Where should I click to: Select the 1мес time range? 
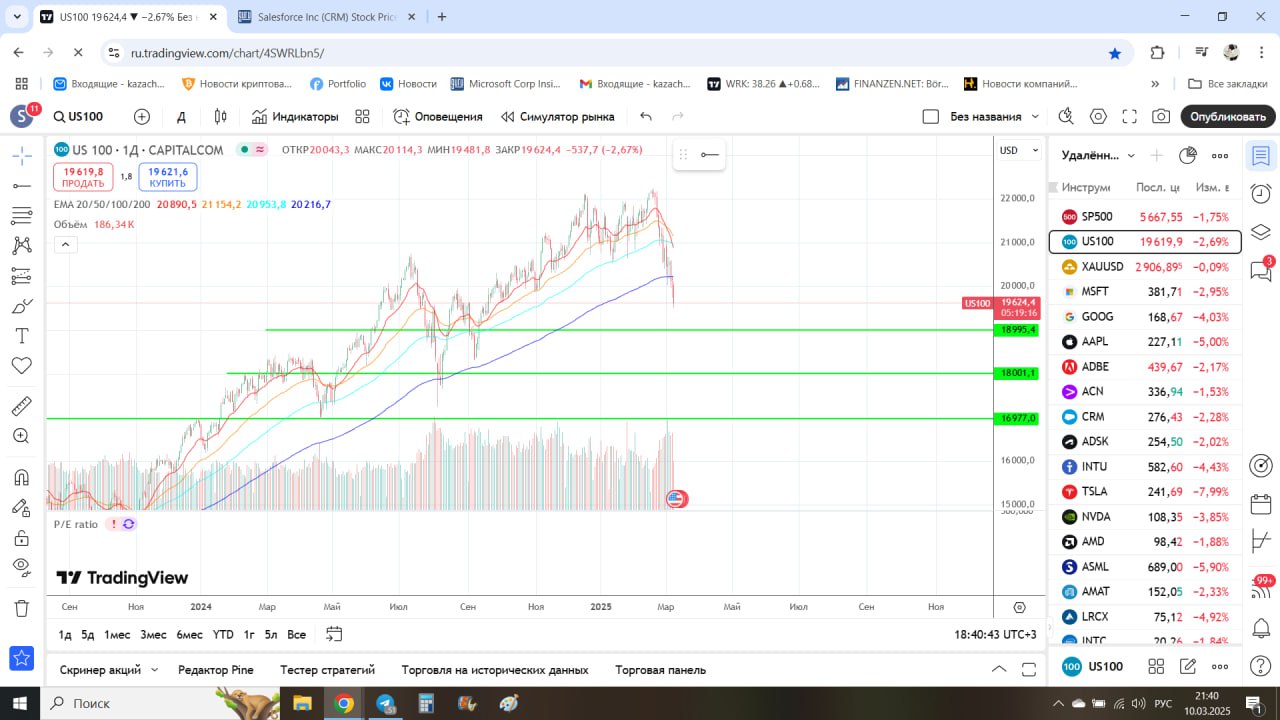pos(117,635)
